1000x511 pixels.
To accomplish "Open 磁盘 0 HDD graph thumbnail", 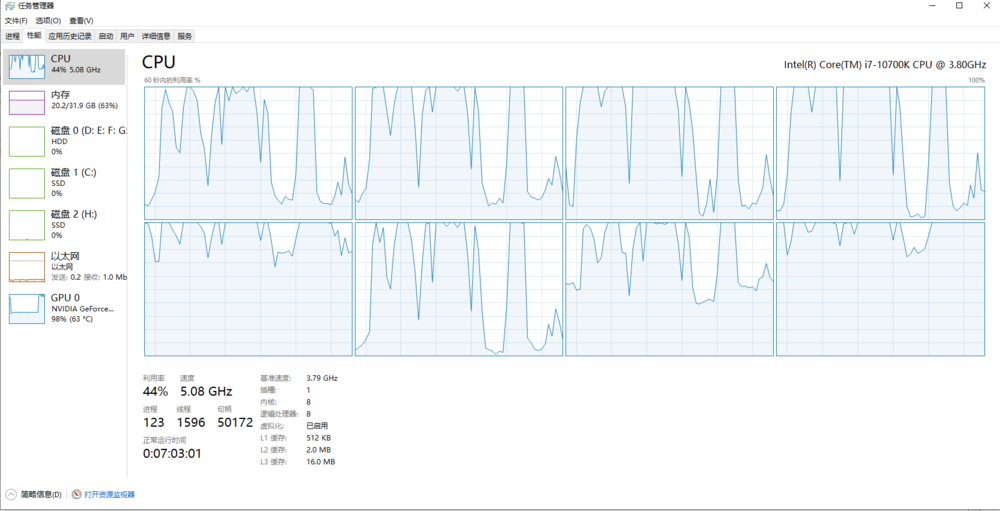I will (x=27, y=142).
